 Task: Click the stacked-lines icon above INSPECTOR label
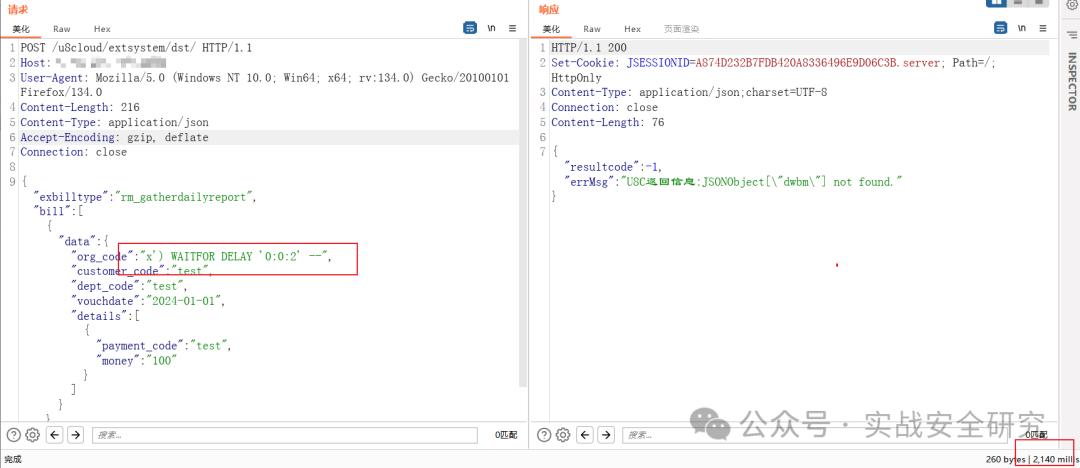pos(1072,34)
